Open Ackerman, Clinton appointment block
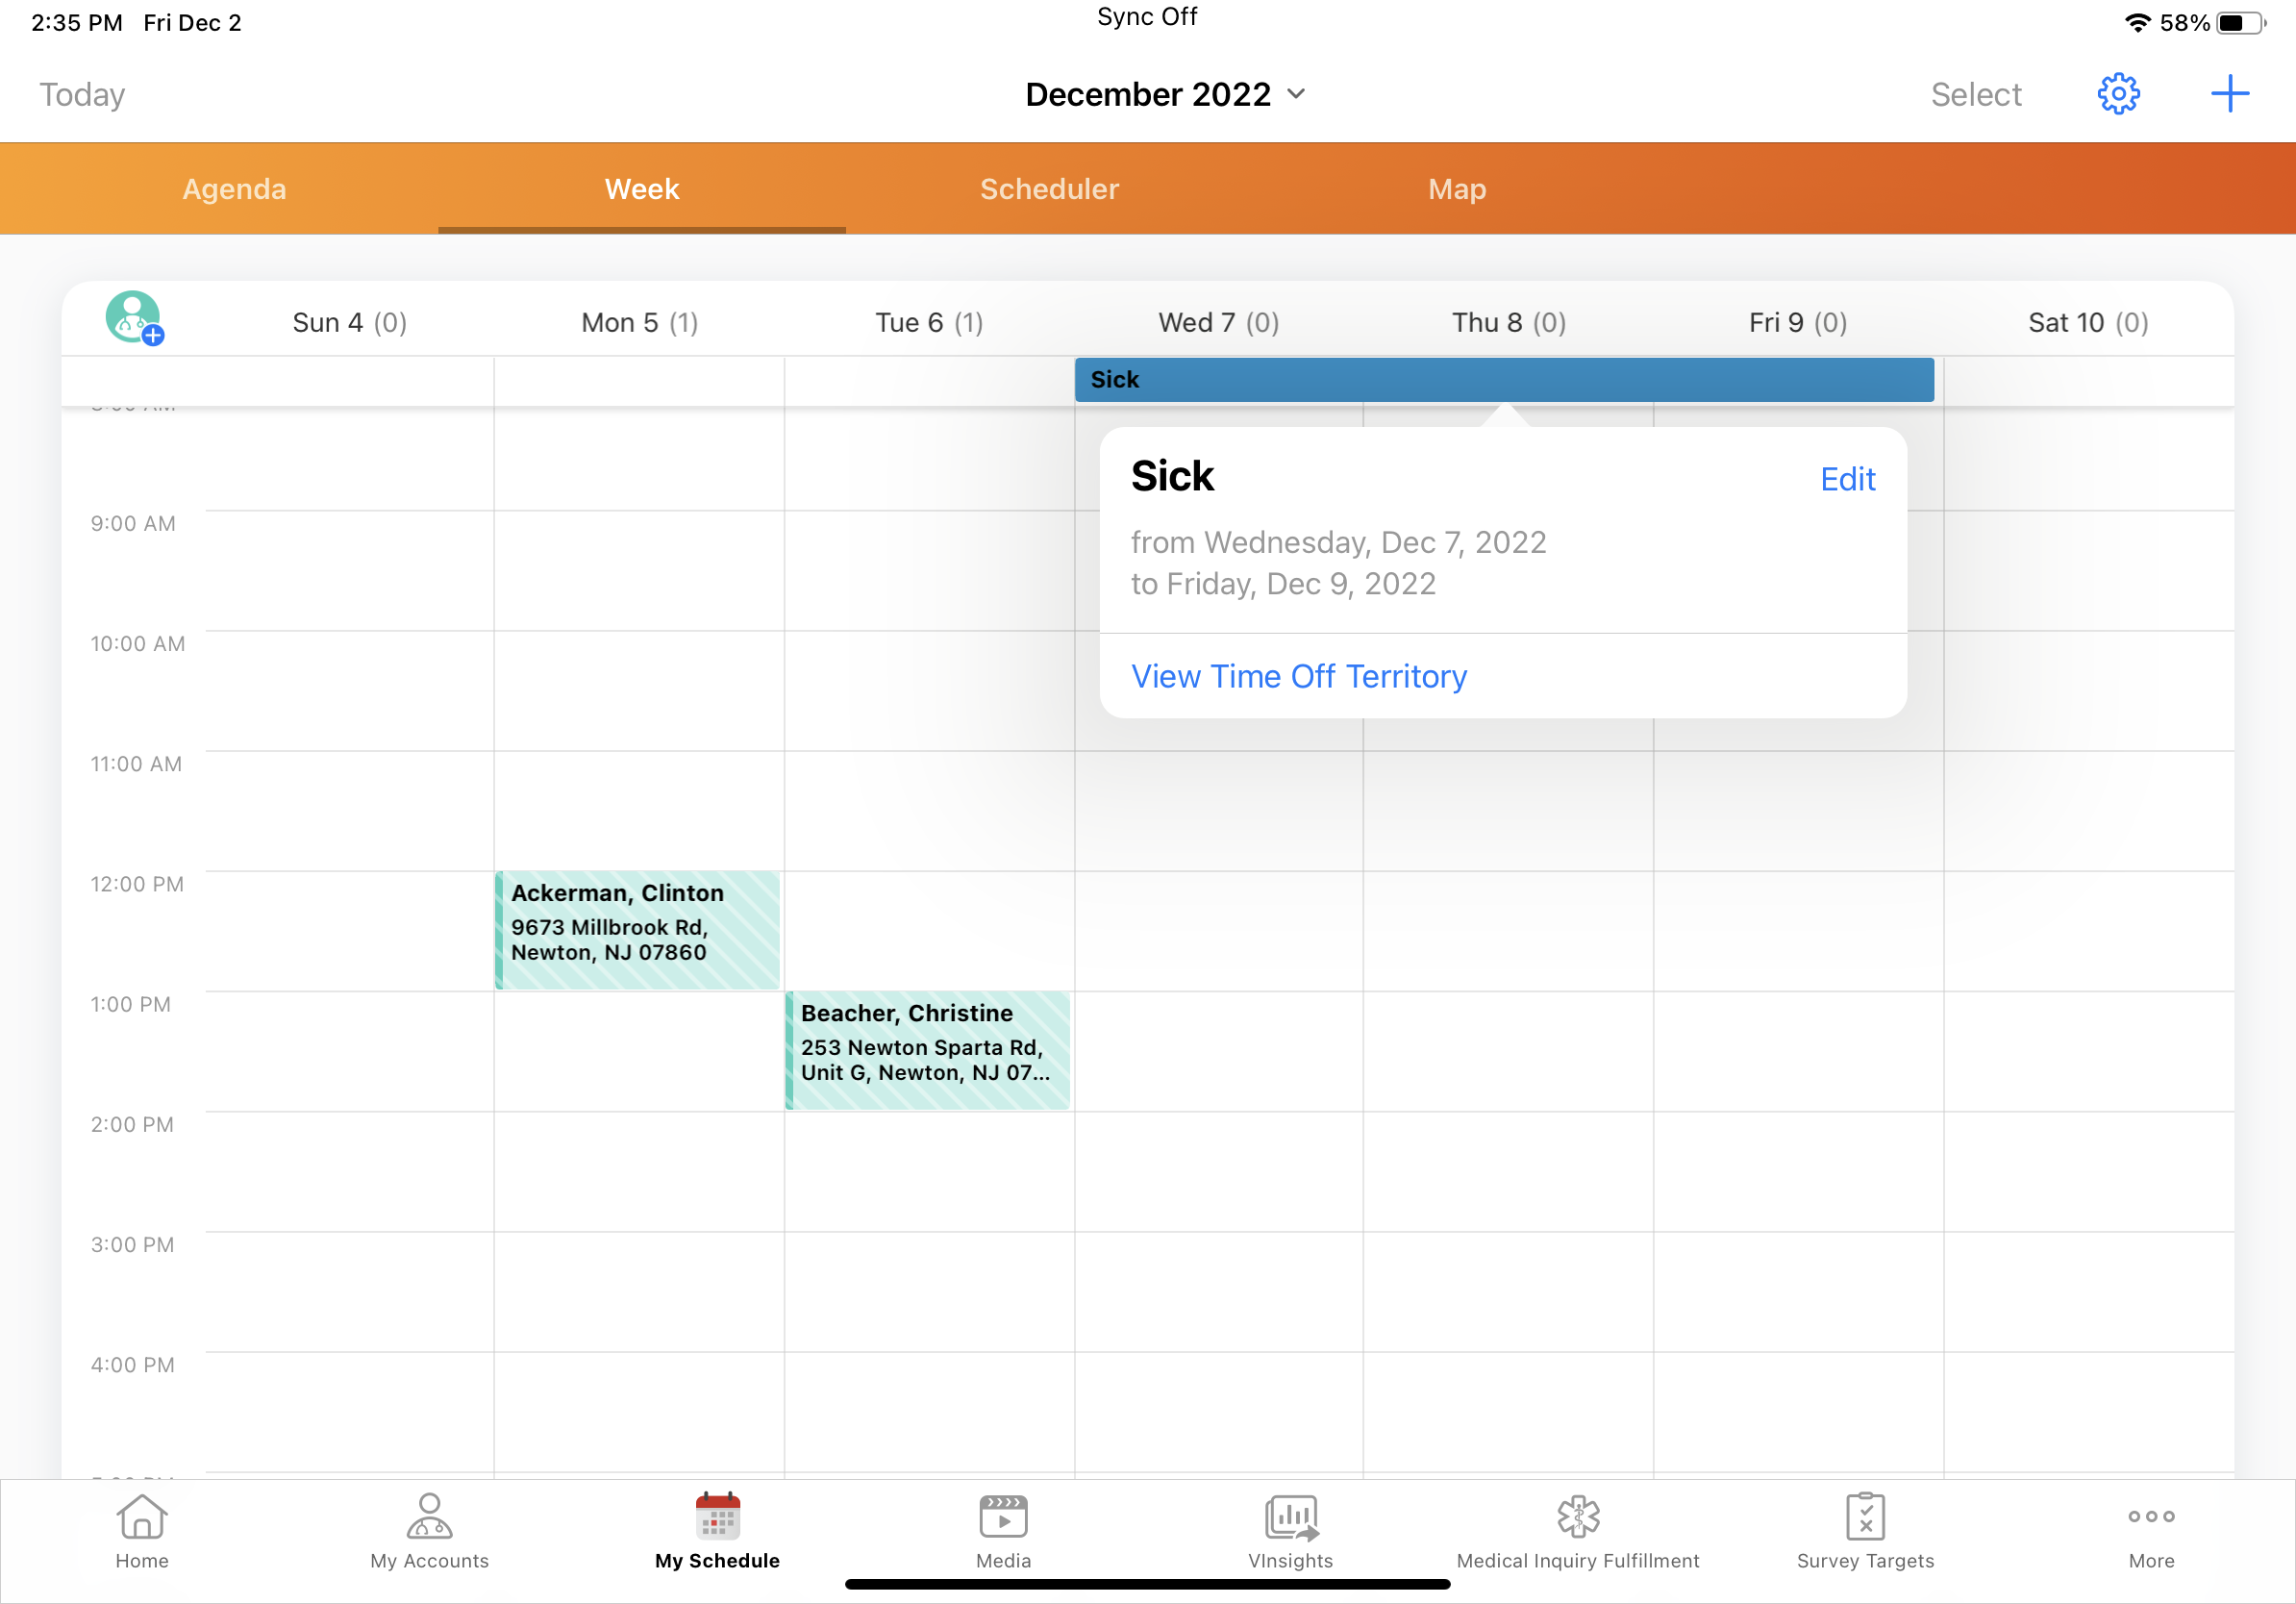This screenshot has height=1604, width=2296. click(638, 929)
